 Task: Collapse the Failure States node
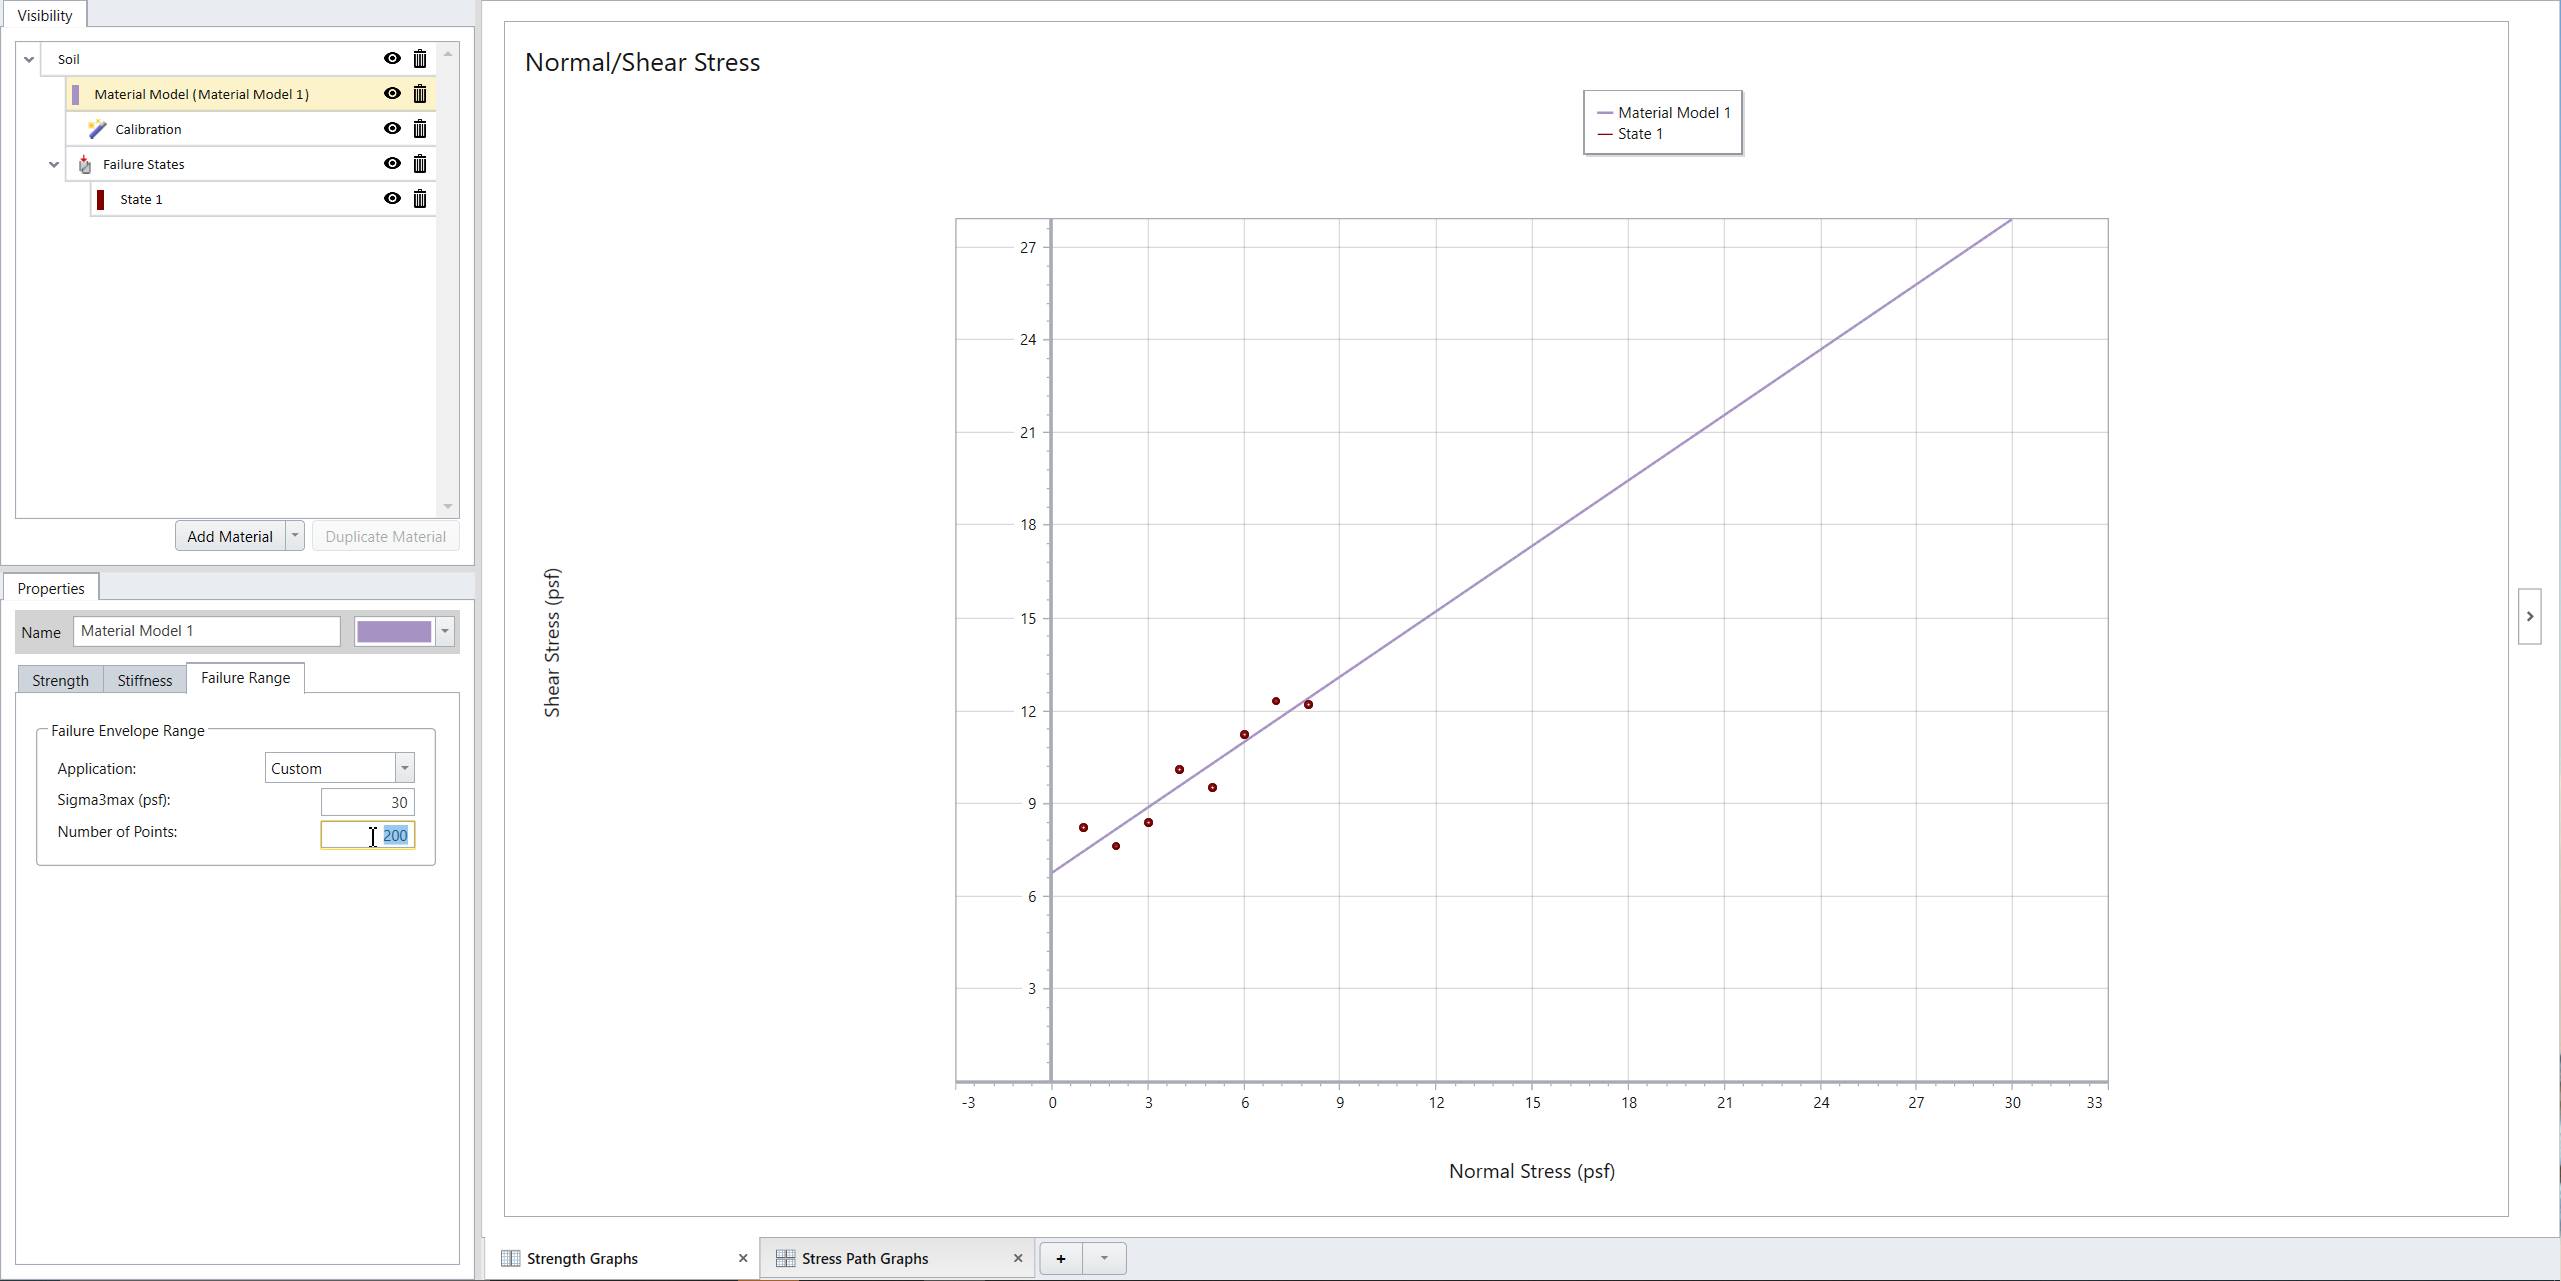point(54,164)
